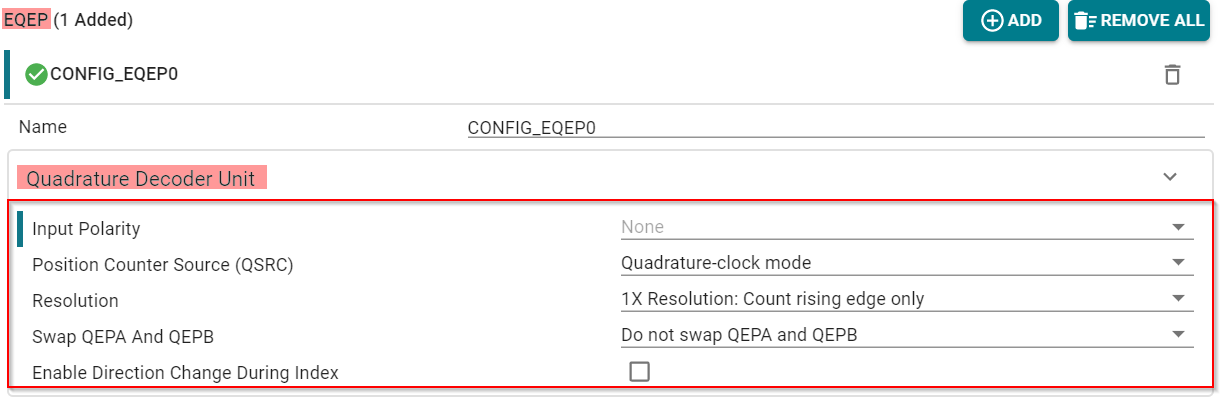Screen dimensions: 1221x408
Task: Open the Position Counter Source dropdown
Action: 906,263
